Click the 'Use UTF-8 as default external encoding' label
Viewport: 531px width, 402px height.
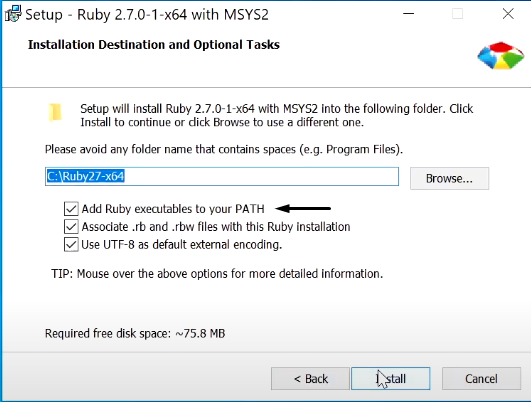[182, 245]
